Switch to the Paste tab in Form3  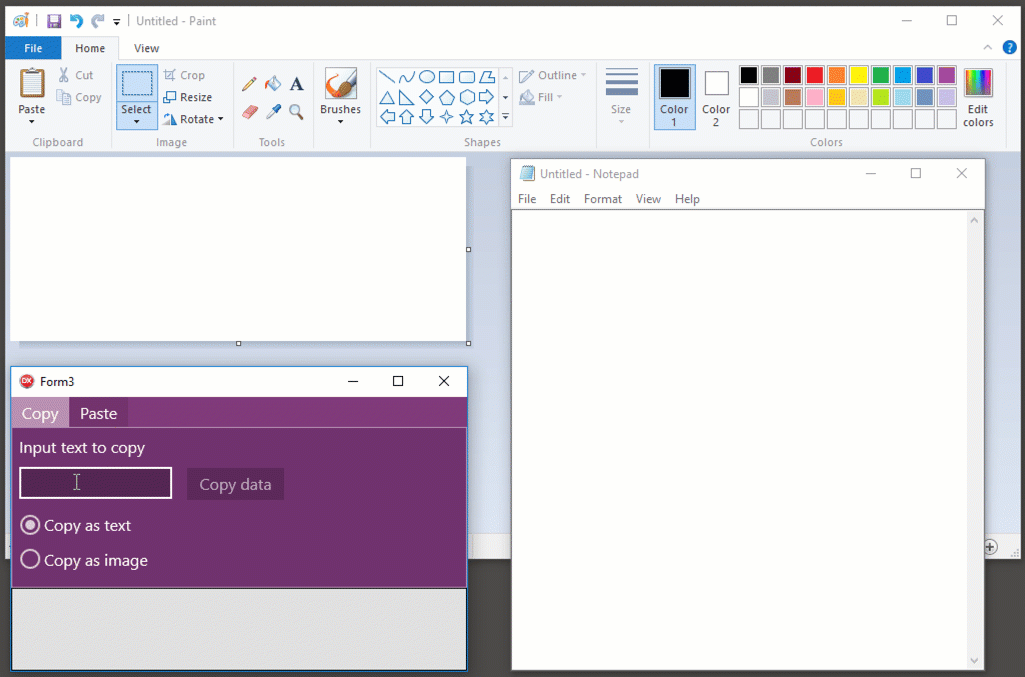coord(99,414)
